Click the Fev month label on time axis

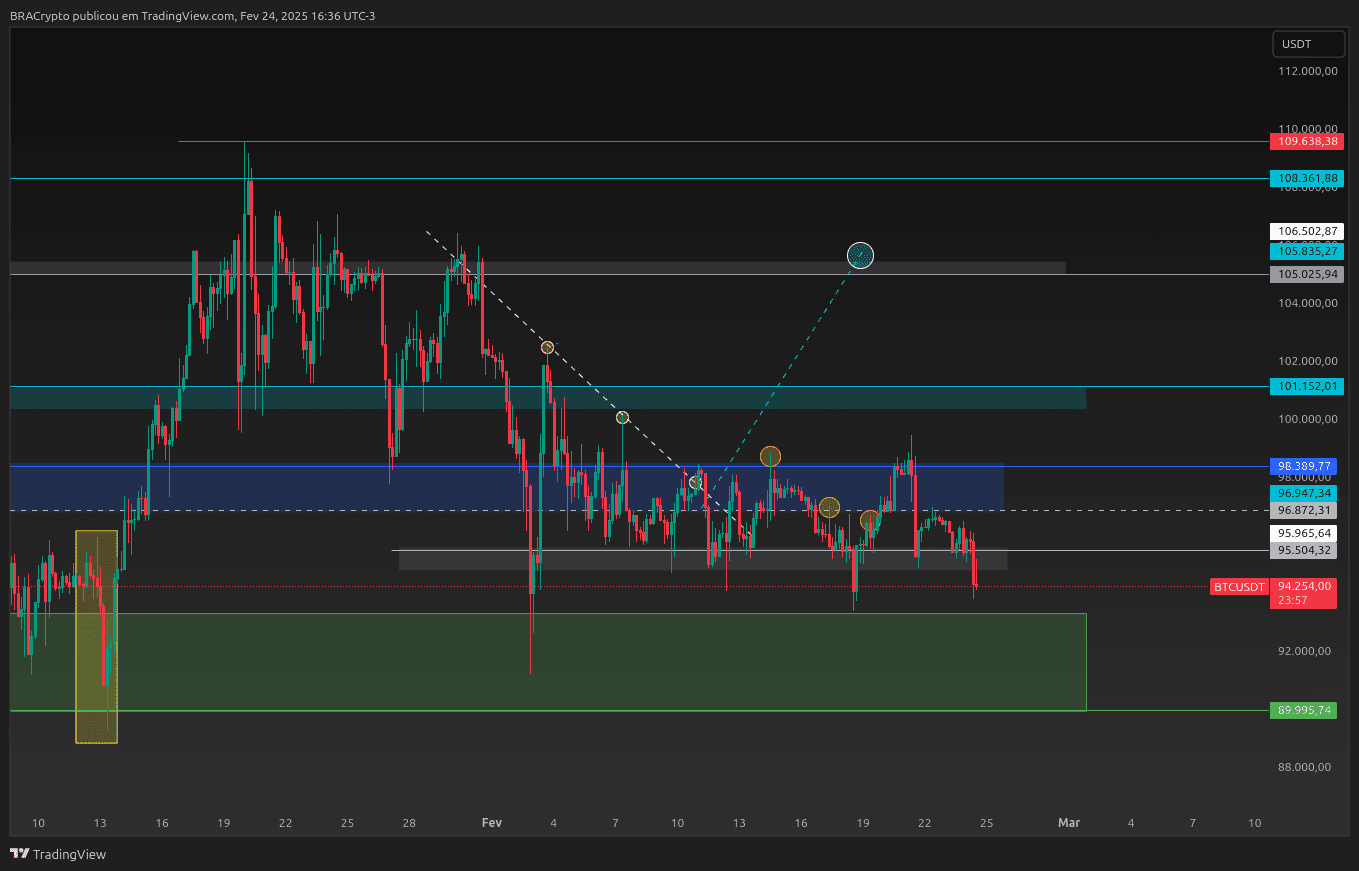[x=491, y=823]
